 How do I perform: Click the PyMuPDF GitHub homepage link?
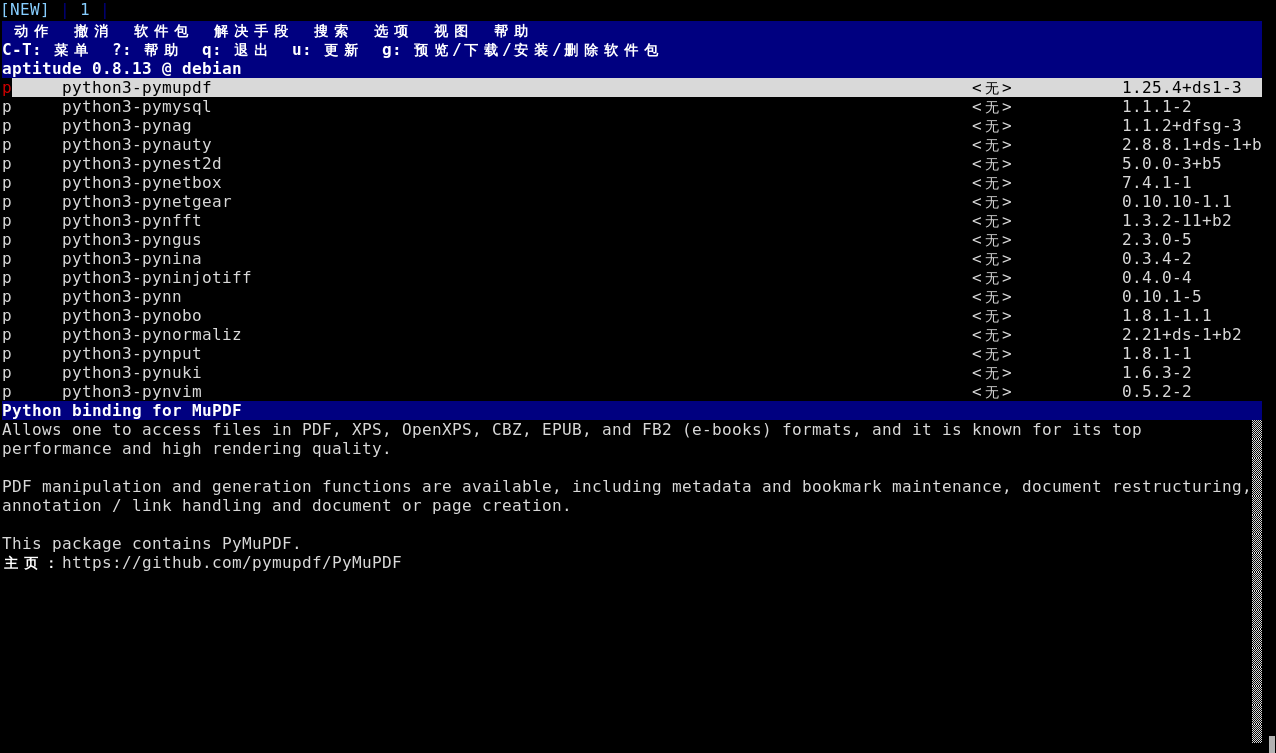[231, 563]
